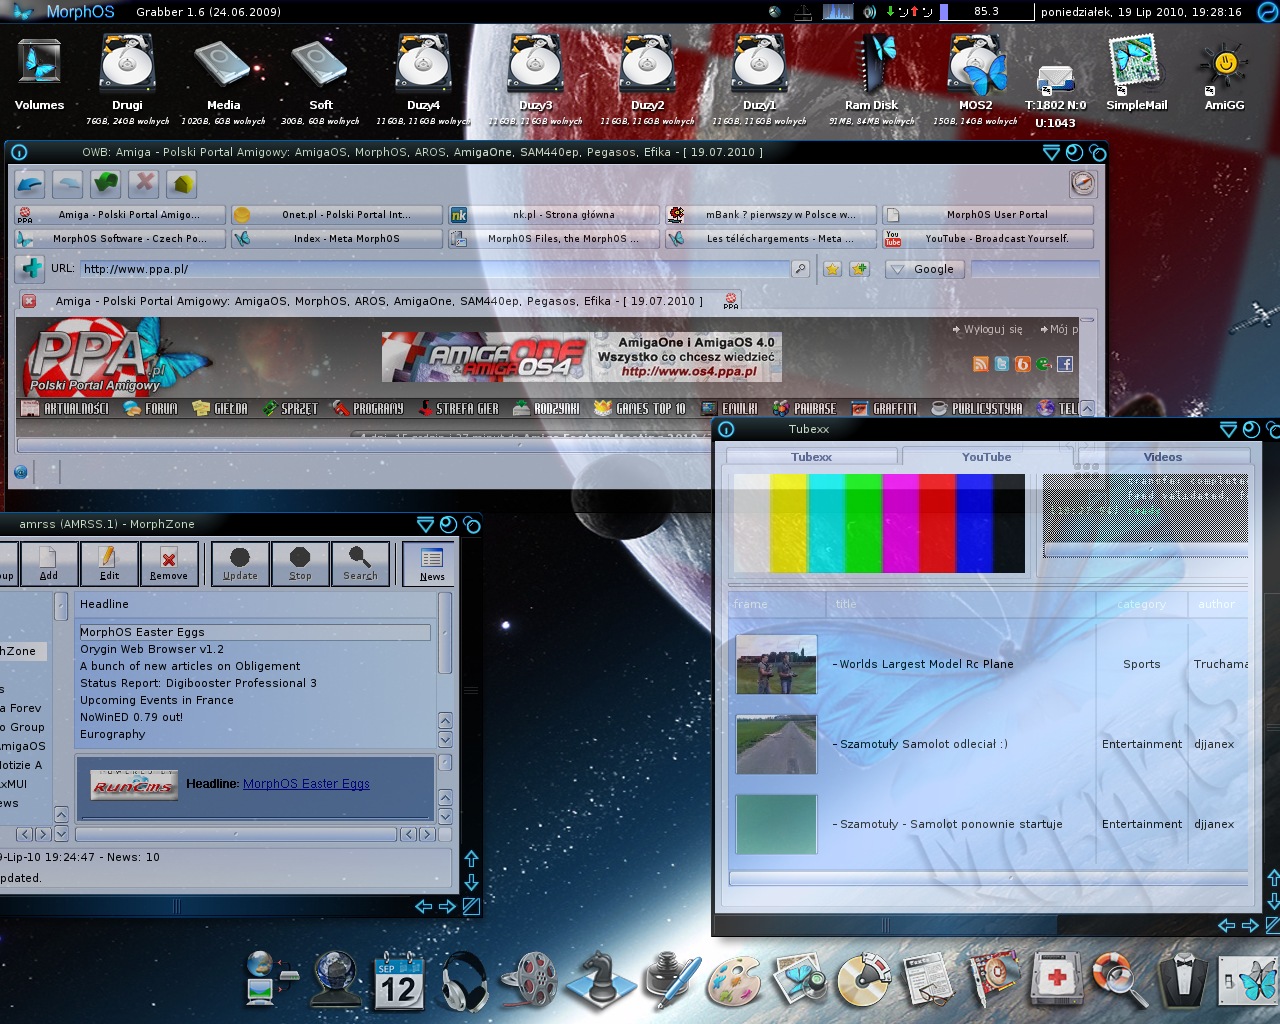The height and width of the screenshot is (1024, 1280).
Task: Open the Media volume icon
Action: tap(223, 72)
